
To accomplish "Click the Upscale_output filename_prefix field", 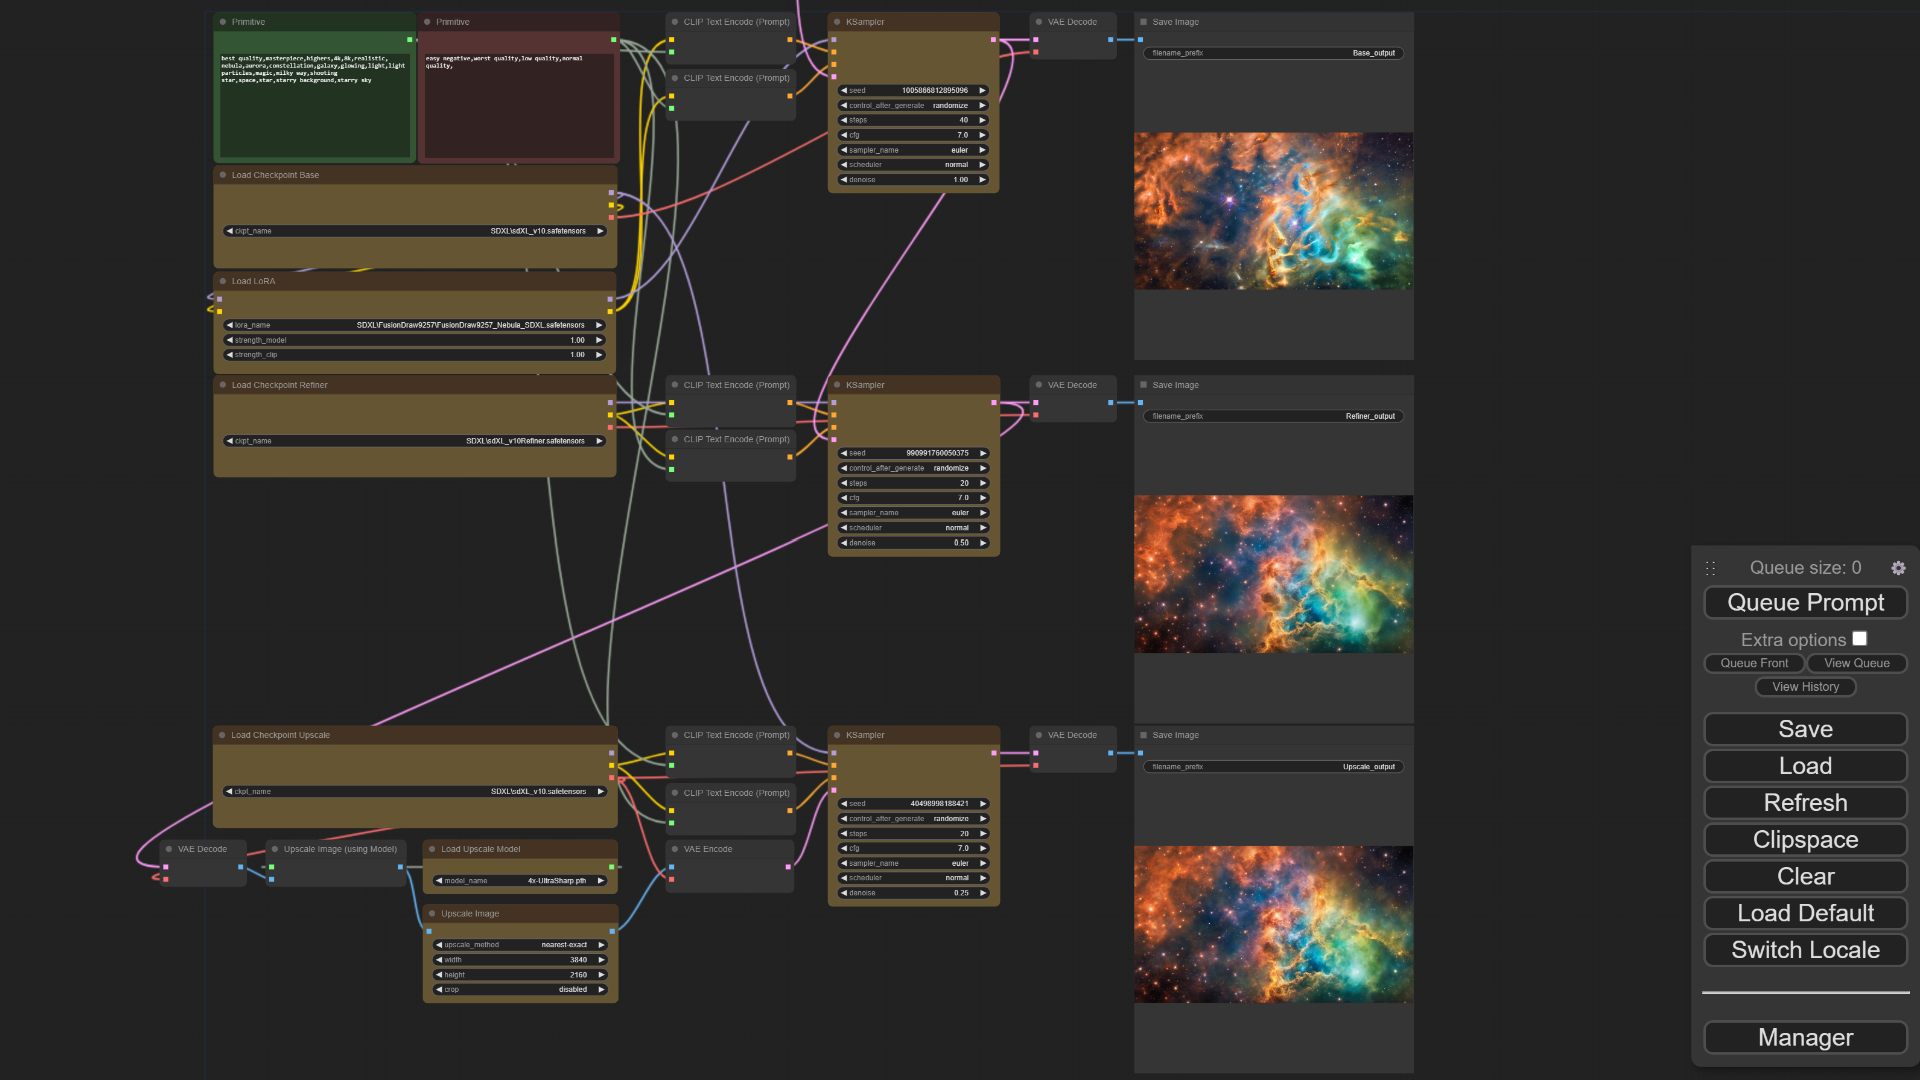I will (1273, 767).
